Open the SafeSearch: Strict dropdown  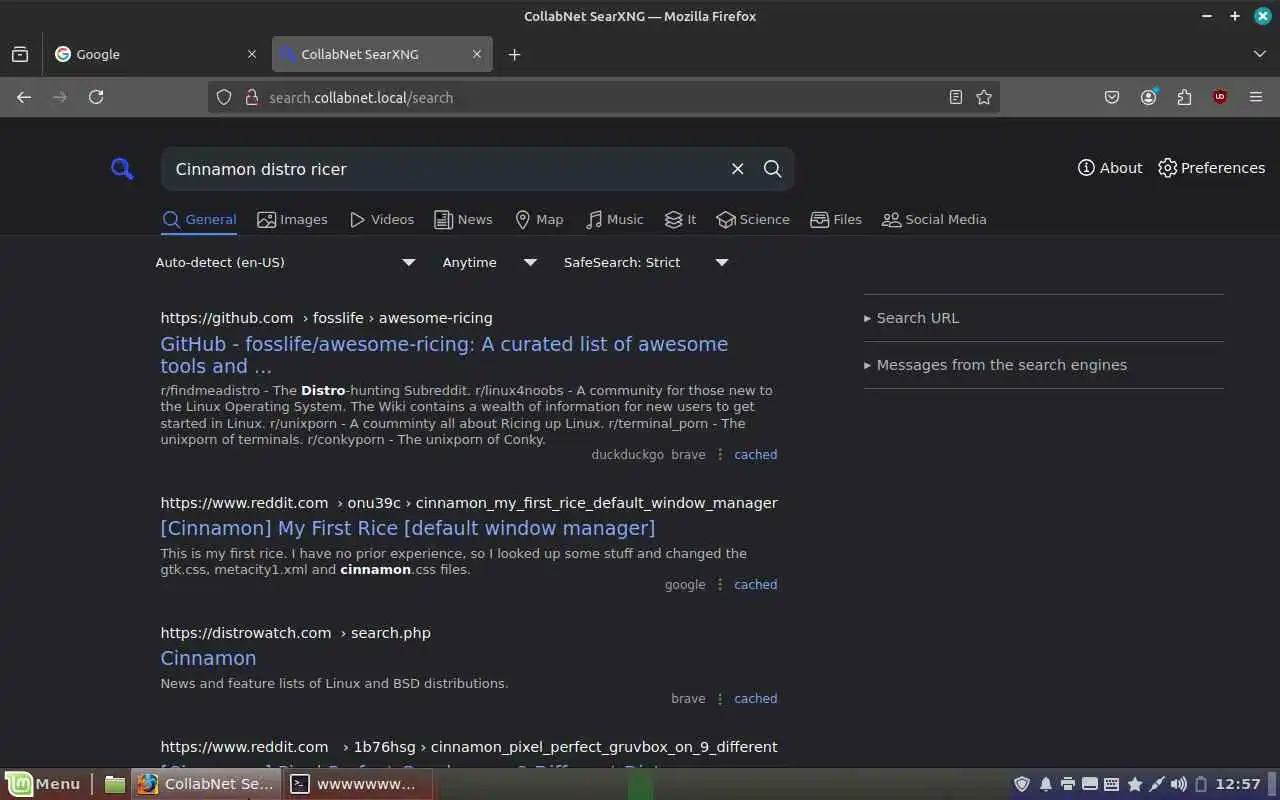coord(646,262)
